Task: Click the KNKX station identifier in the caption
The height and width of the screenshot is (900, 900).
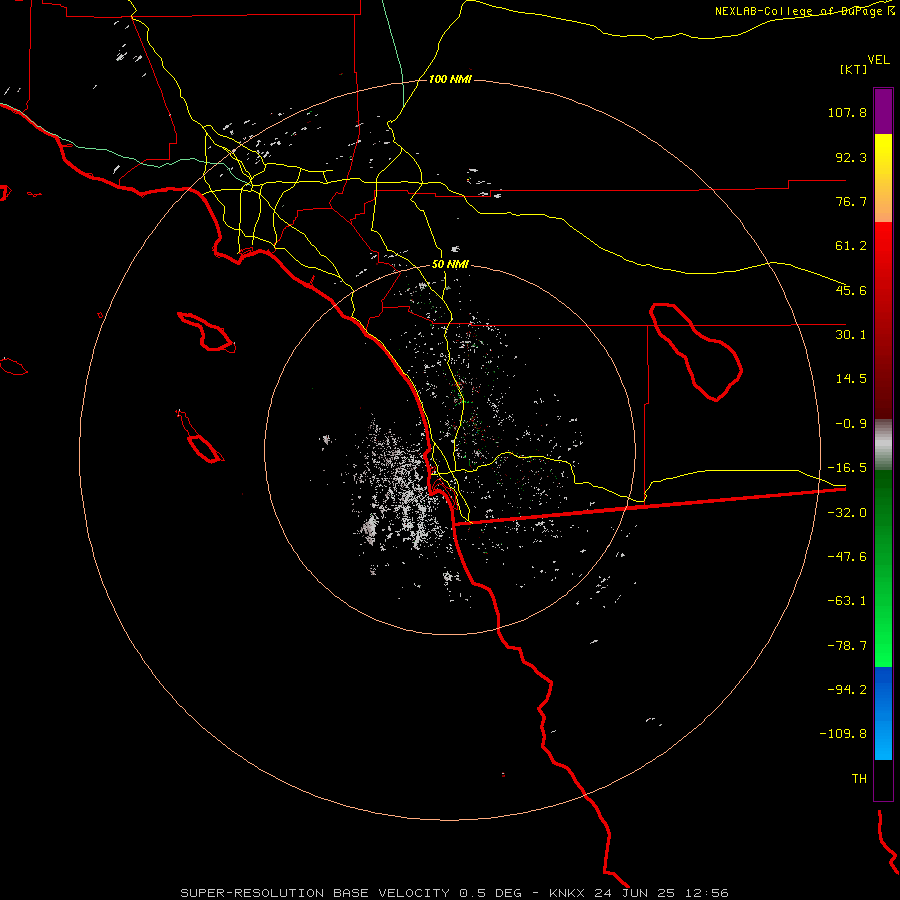Action: pyautogui.click(x=569, y=893)
